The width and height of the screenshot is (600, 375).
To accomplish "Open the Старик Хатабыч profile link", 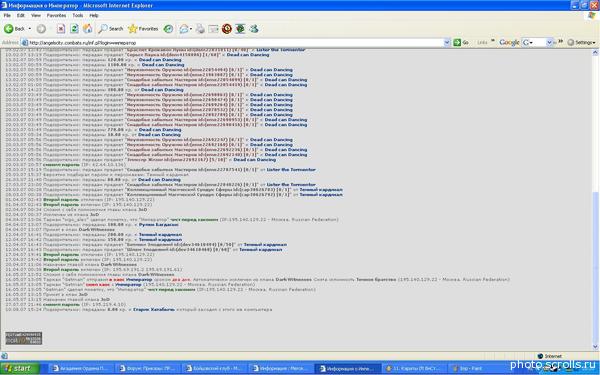I will click(154, 309).
